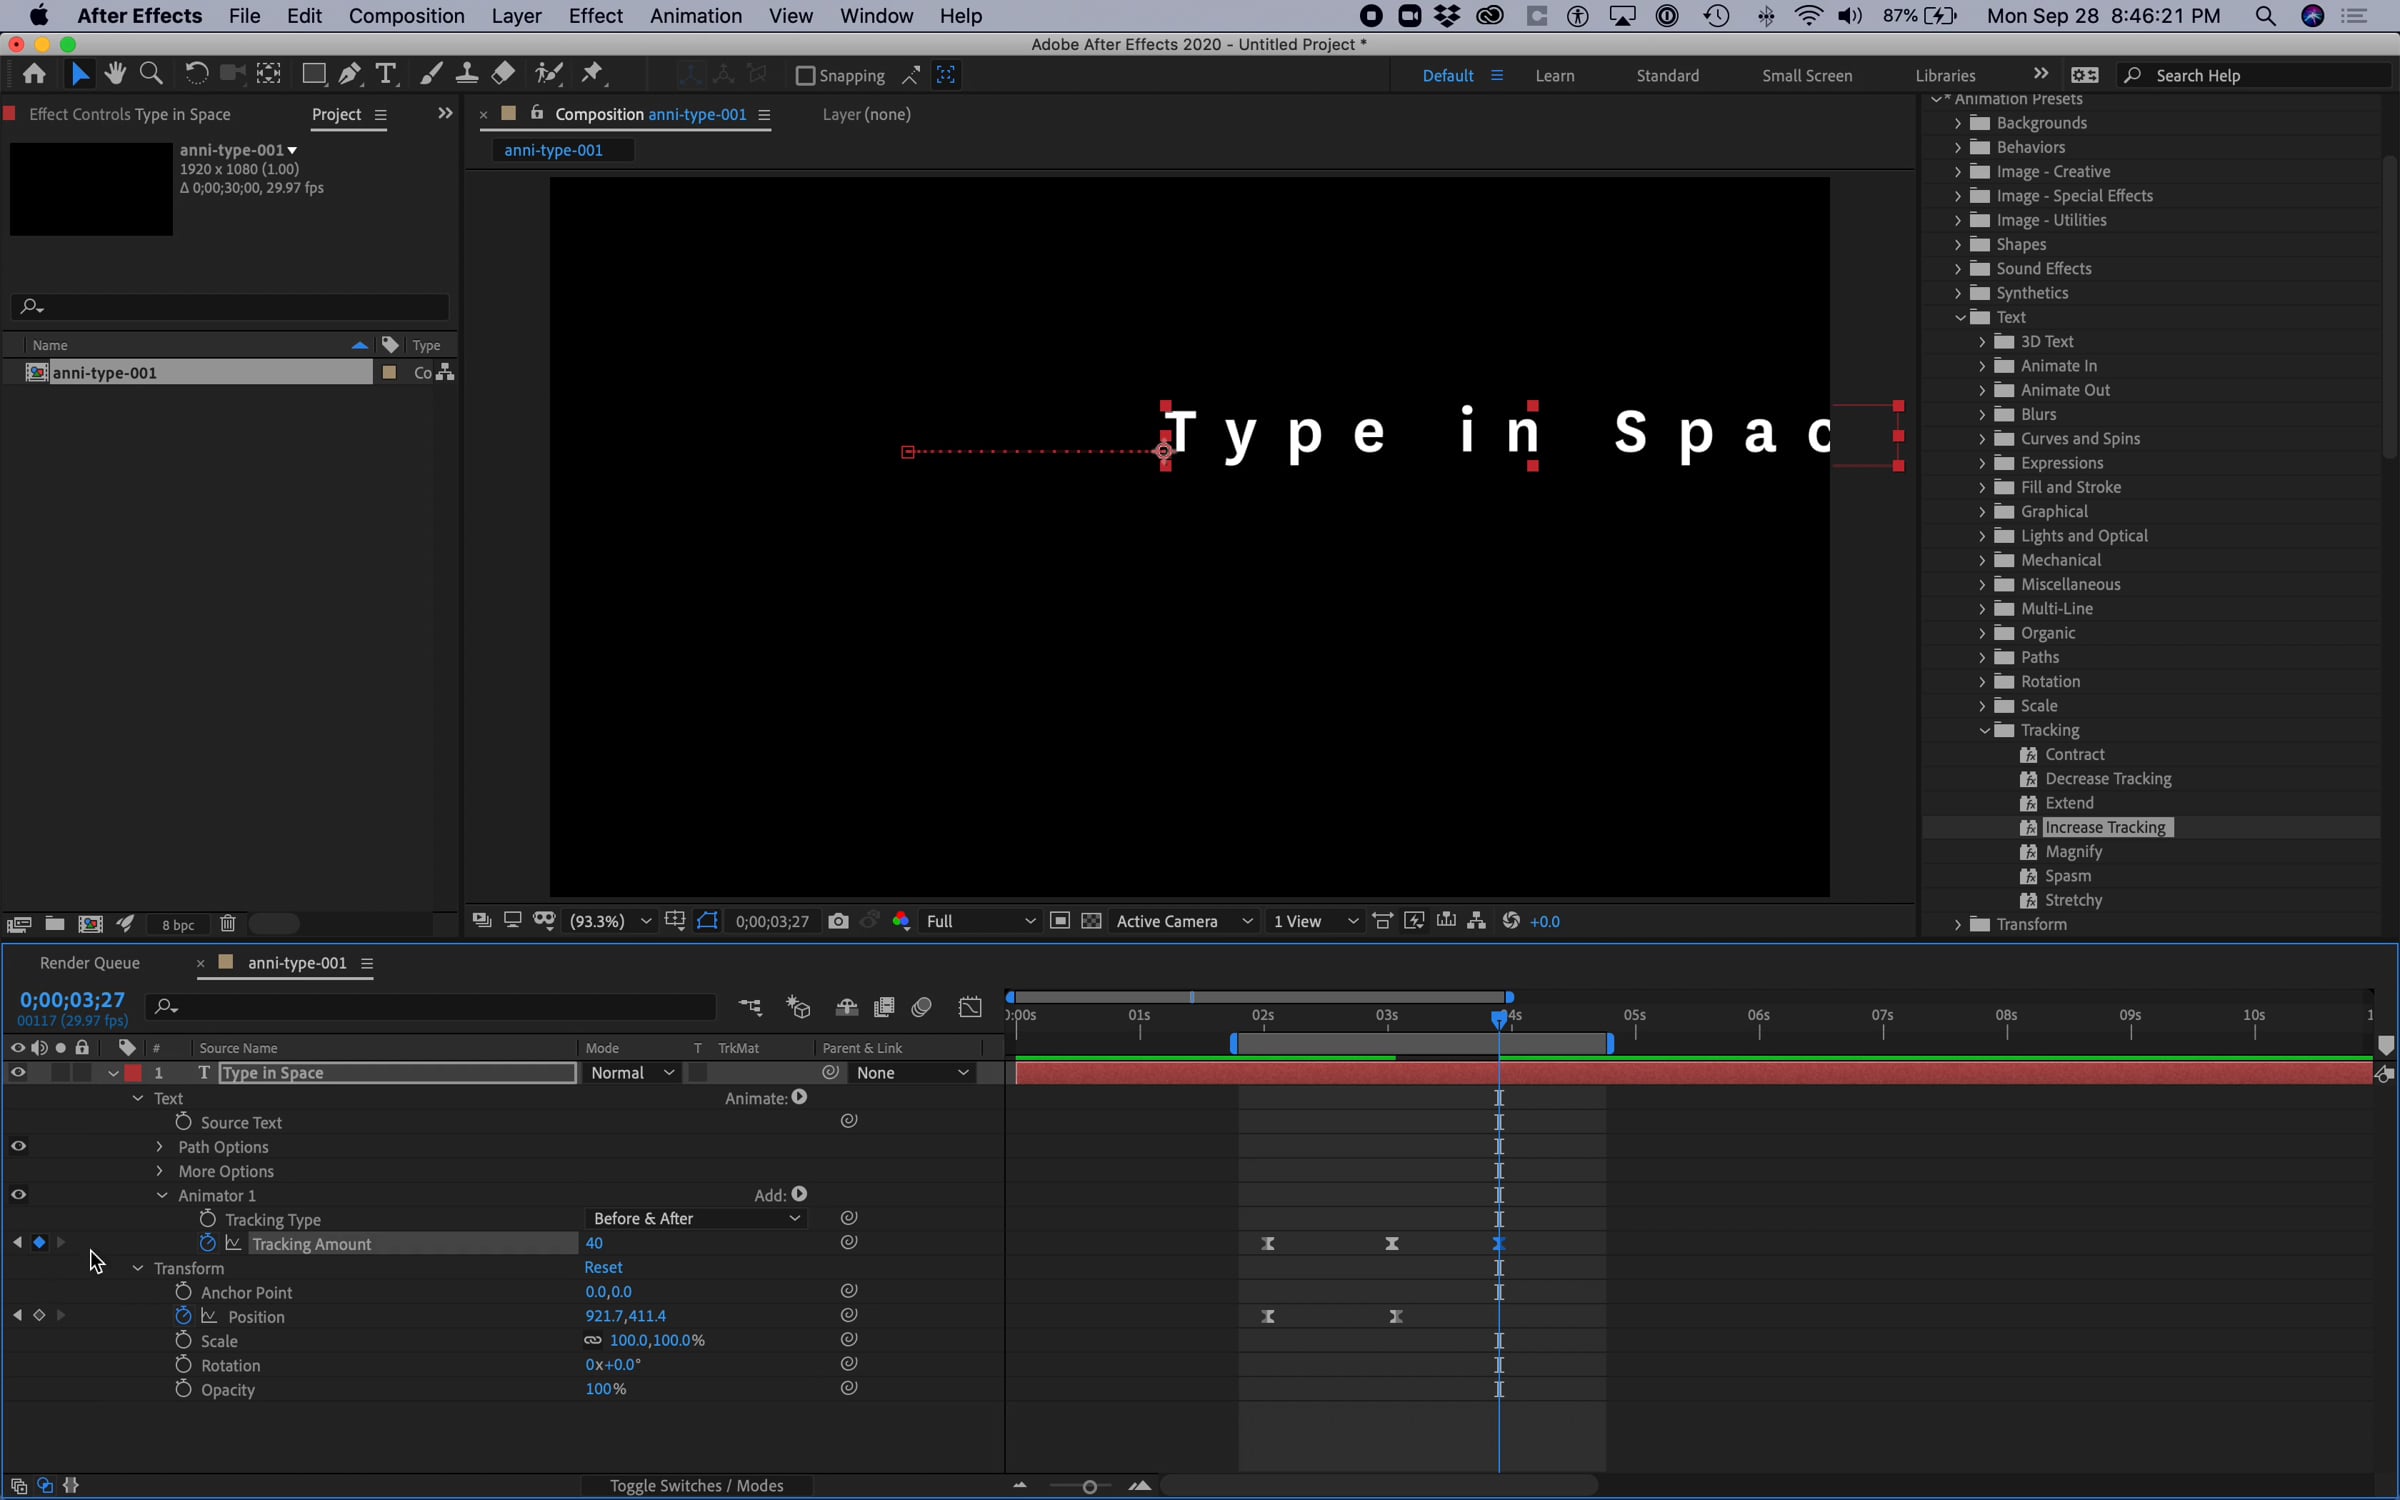Select the Puppet Pin tool
The image size is (2400, 1500).
coord(593,74)
